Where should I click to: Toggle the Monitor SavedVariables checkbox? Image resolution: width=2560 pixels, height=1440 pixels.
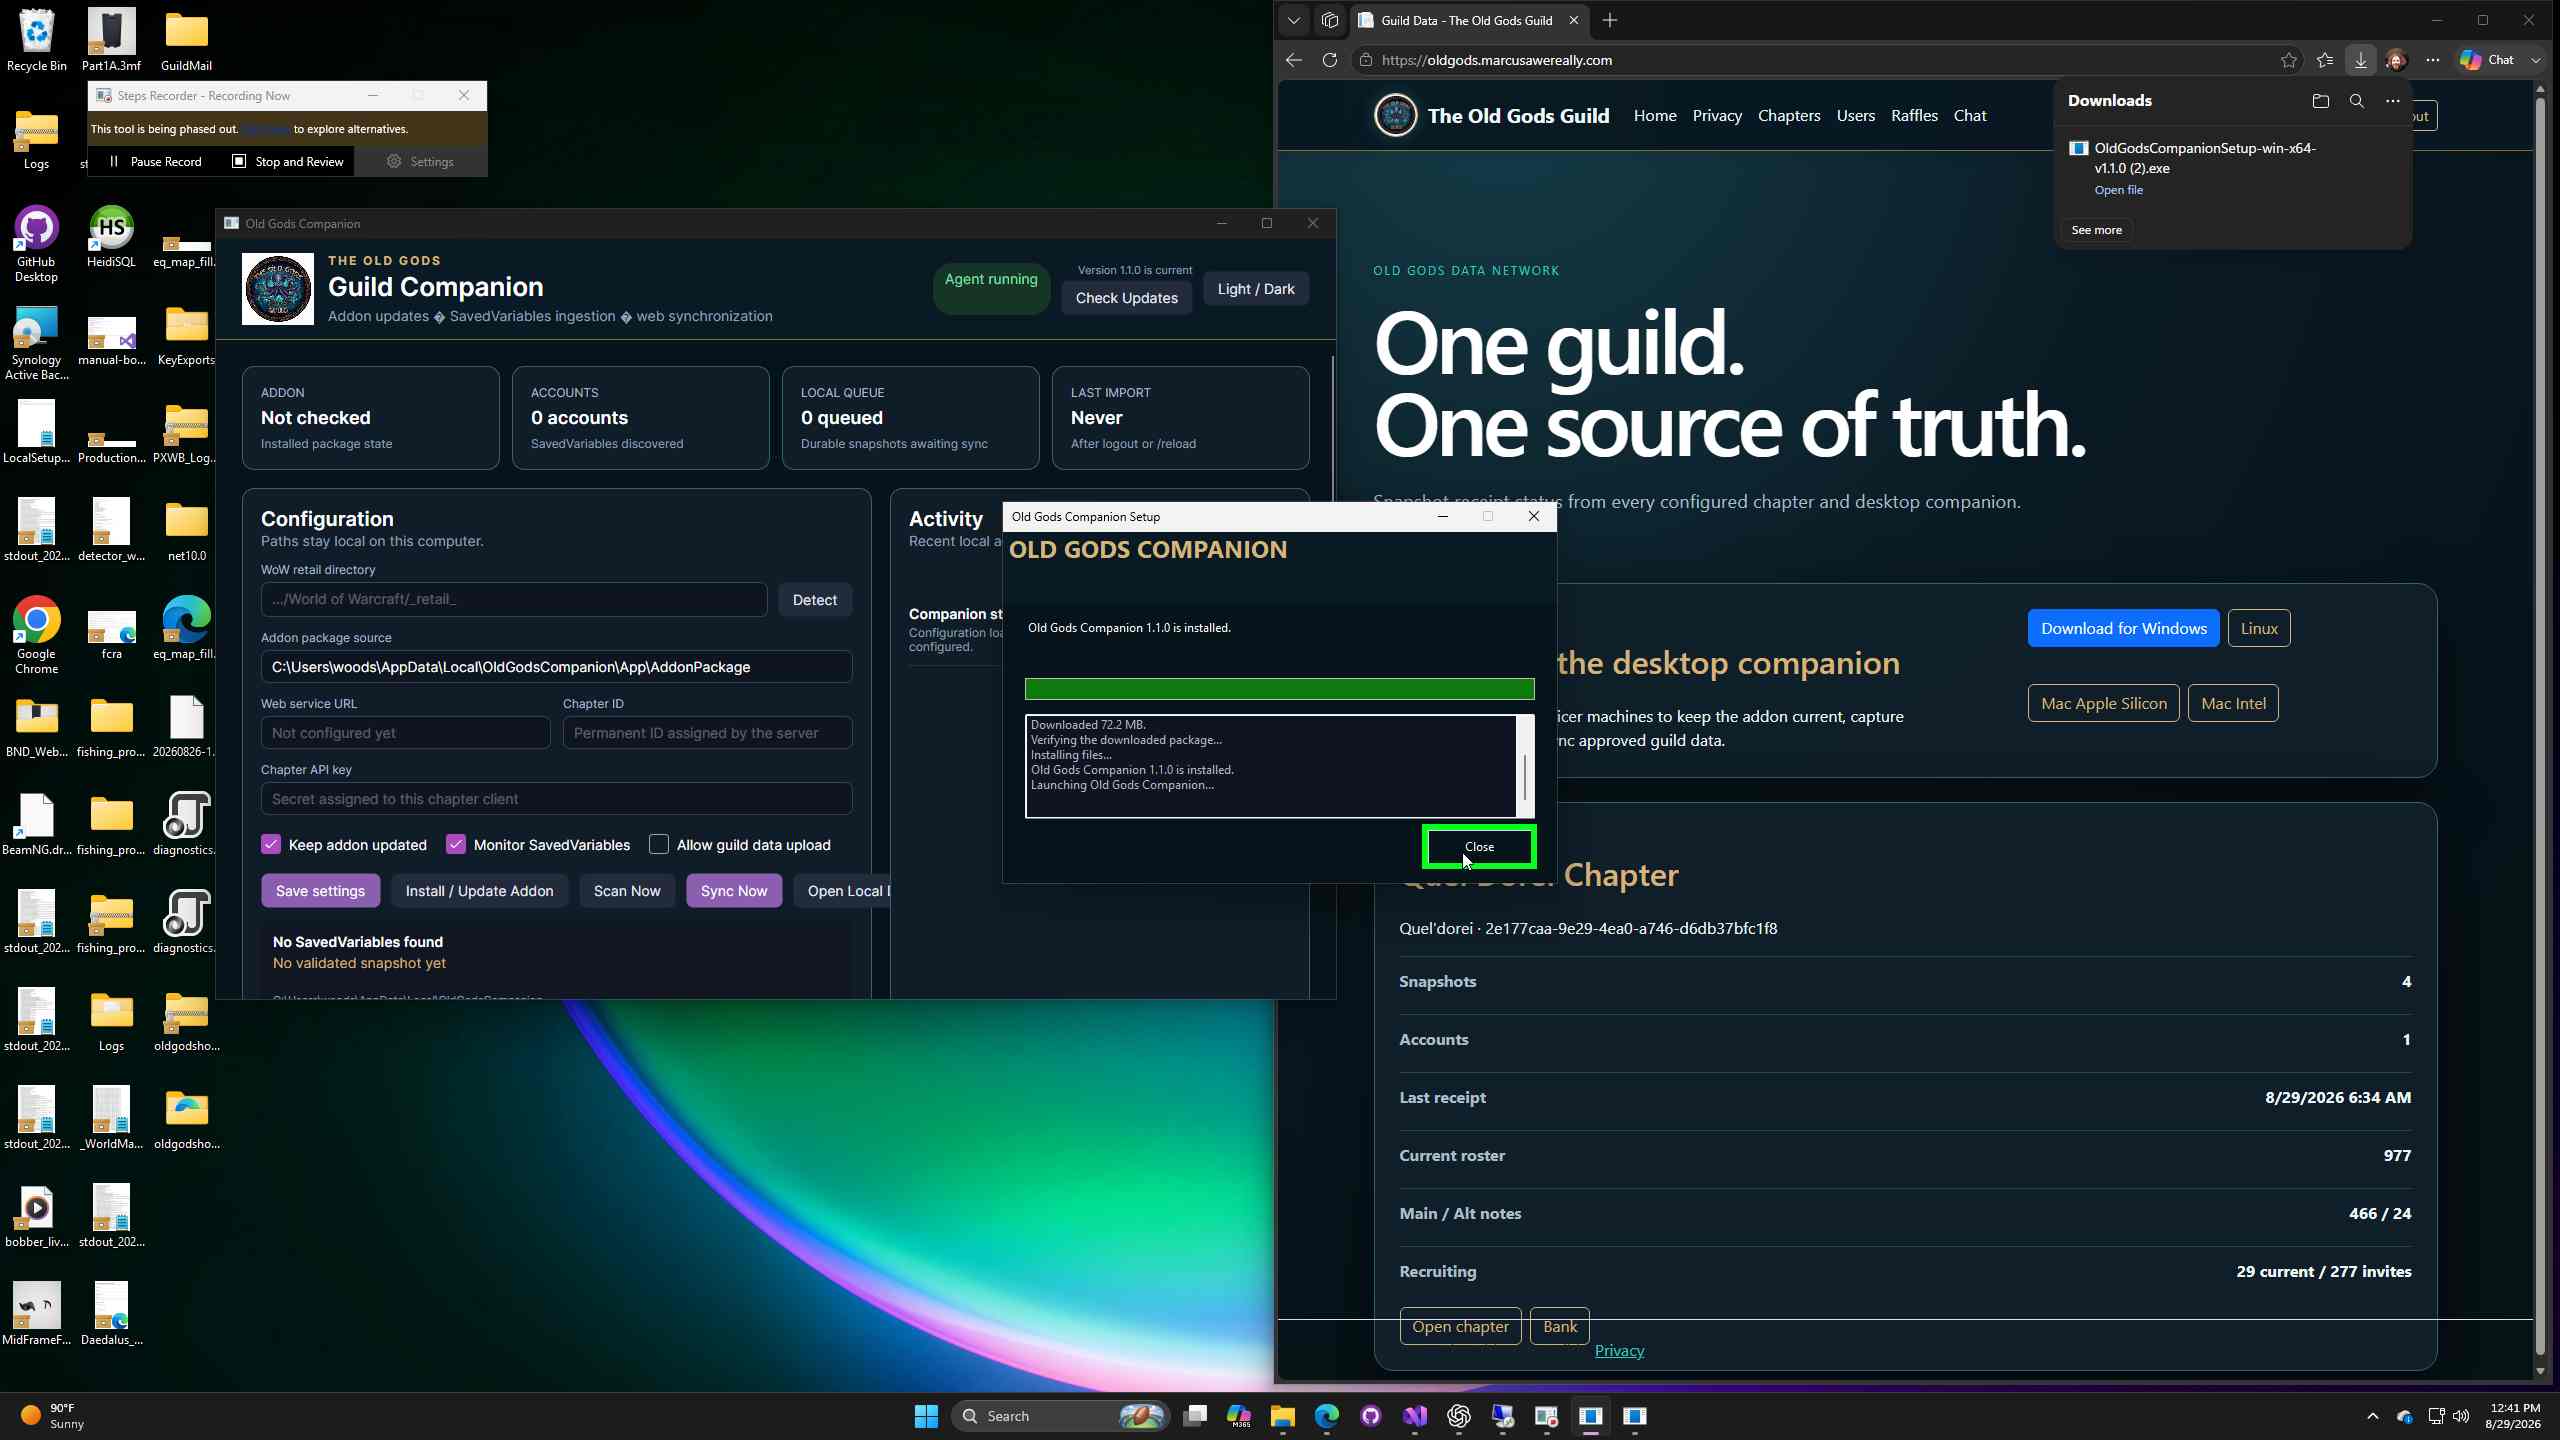tap(456, 845)
